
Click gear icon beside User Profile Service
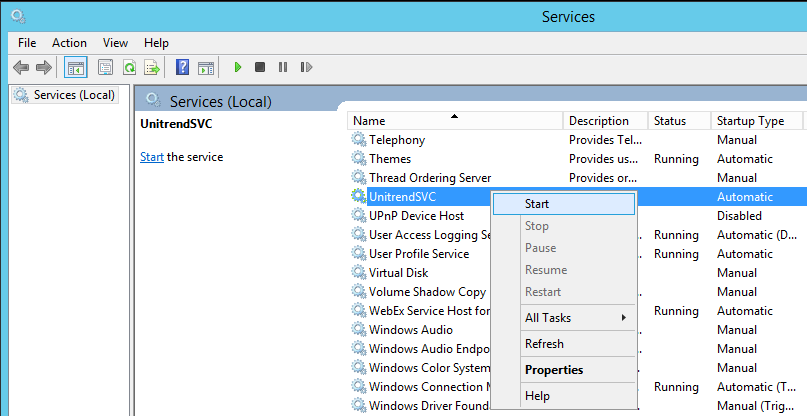[359, 254]
